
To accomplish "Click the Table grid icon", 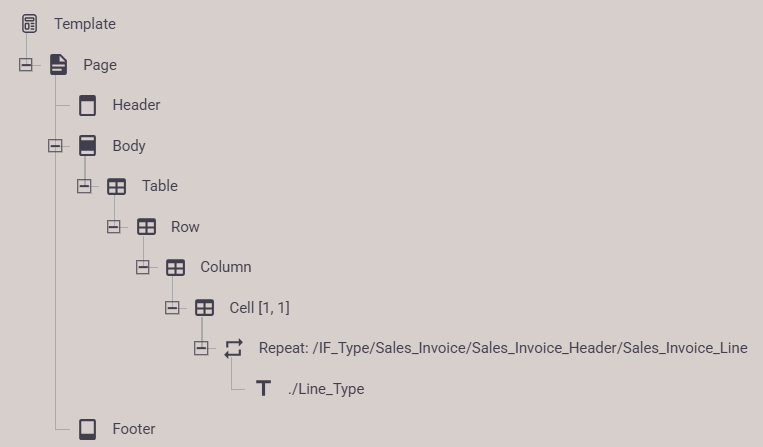I will 117,186.
